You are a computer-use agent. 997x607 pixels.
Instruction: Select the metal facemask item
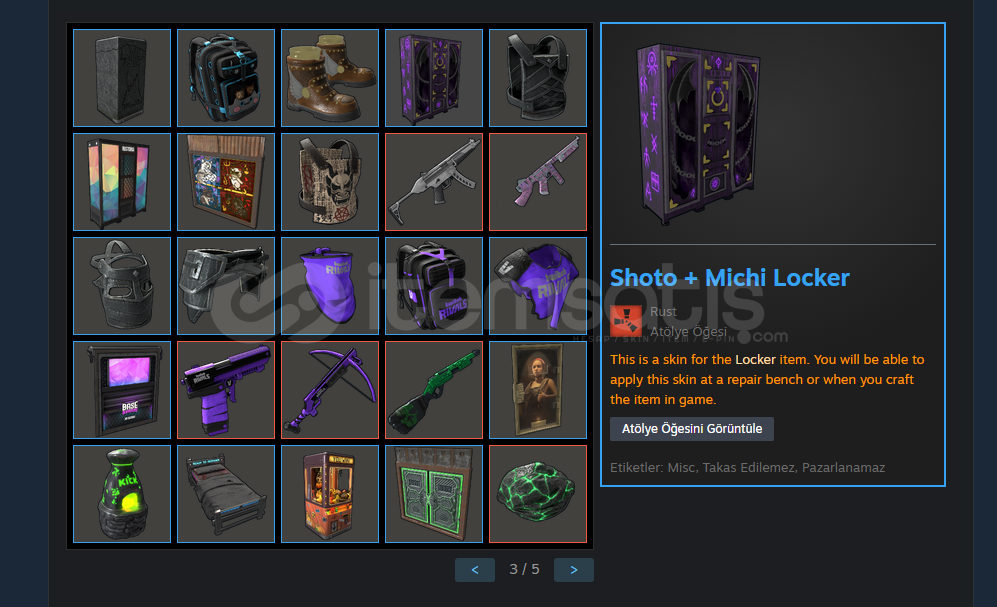point(122,286)
